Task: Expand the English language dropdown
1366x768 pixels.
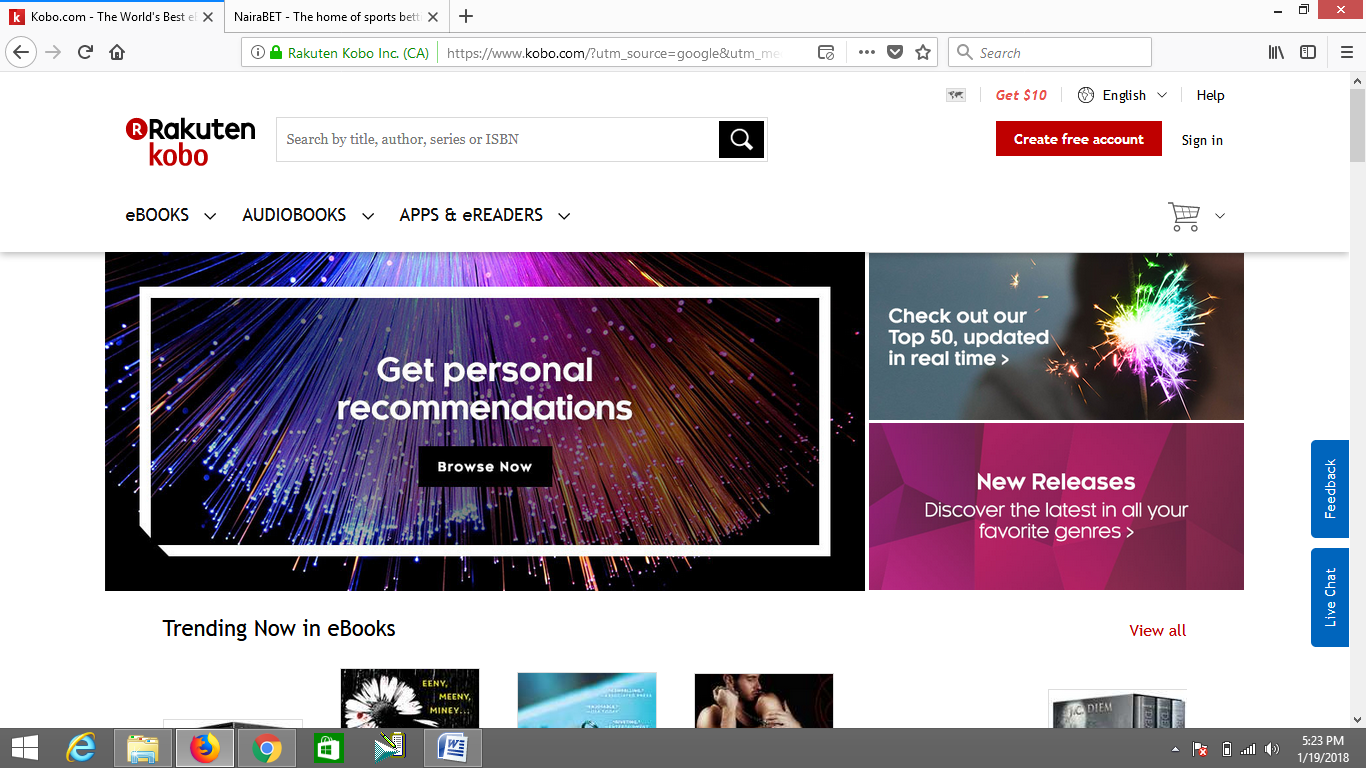Action: [x=1162, y=94]
